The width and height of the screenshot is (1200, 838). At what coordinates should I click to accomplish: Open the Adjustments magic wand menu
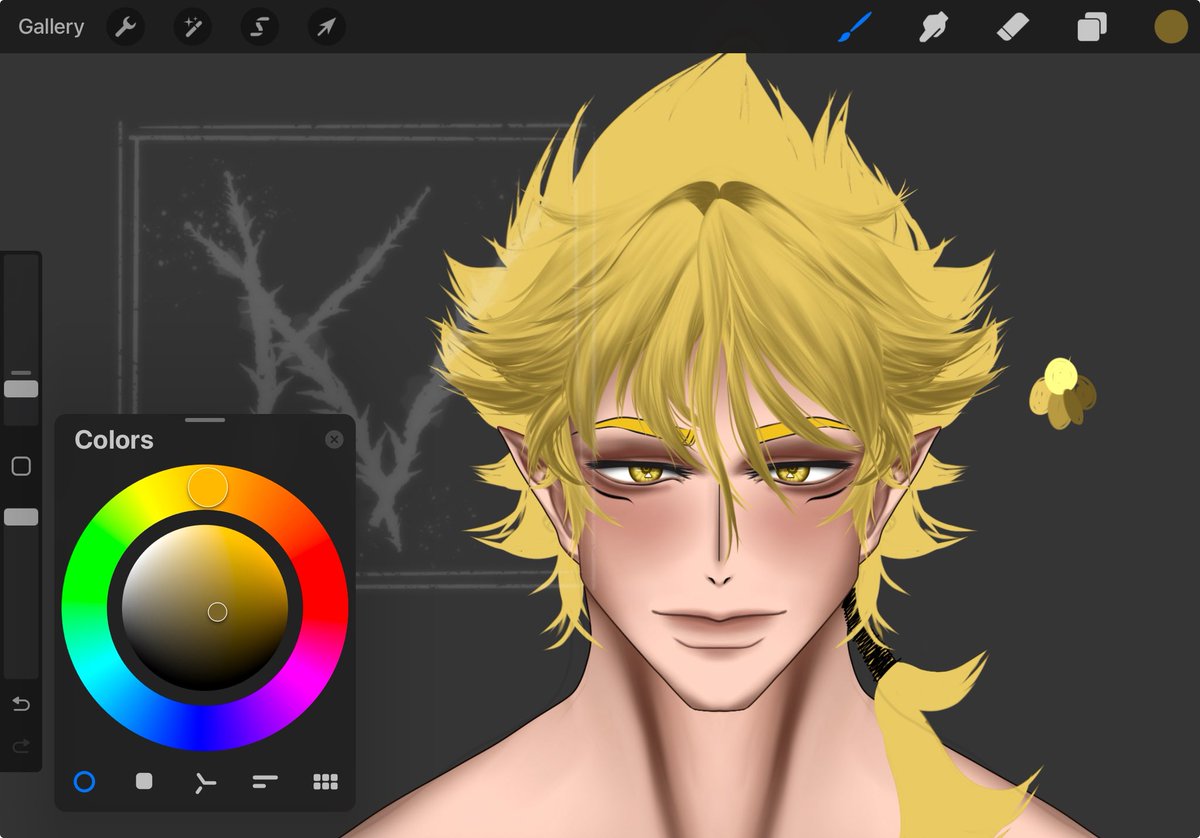pyautogui.click(x=192, y=27)
